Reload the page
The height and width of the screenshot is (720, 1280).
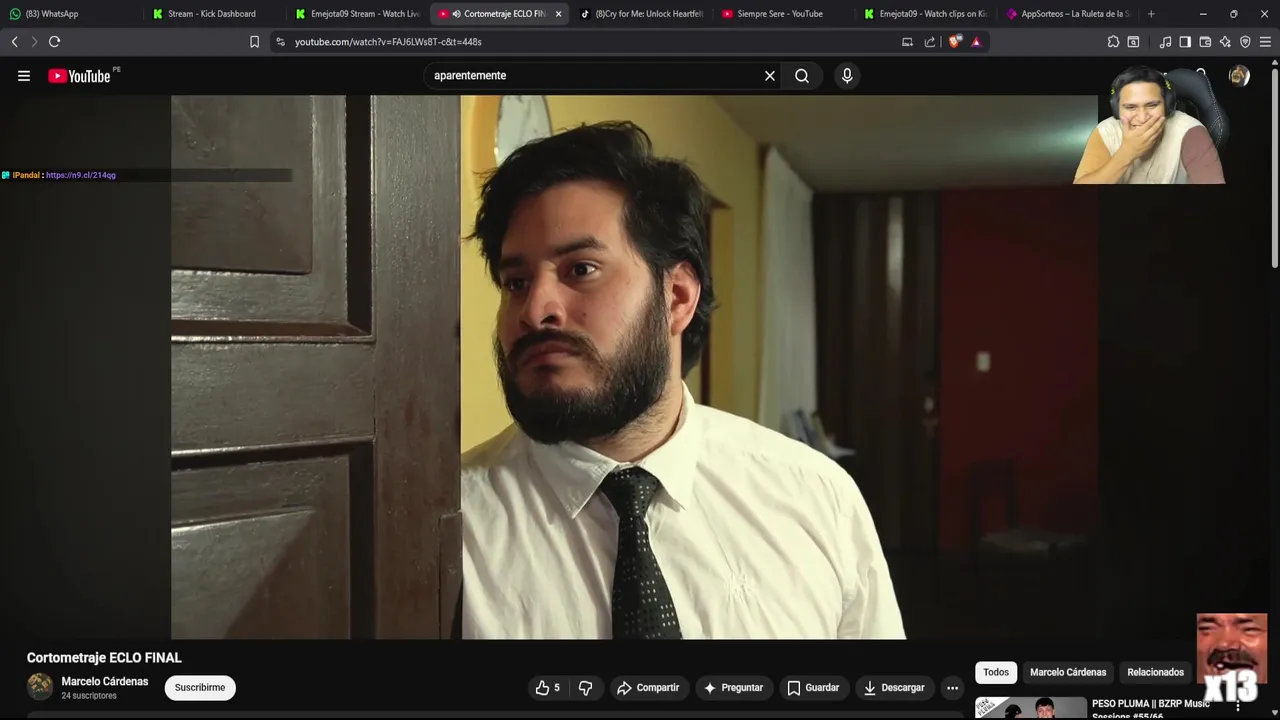[x=55, y=42]
